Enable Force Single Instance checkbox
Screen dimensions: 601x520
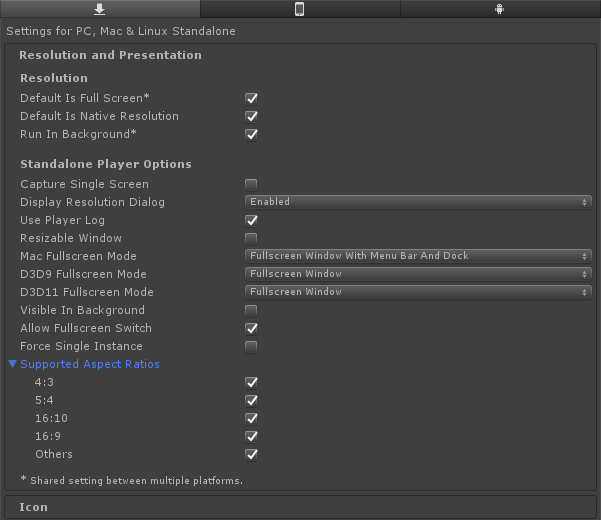(251, 347)
